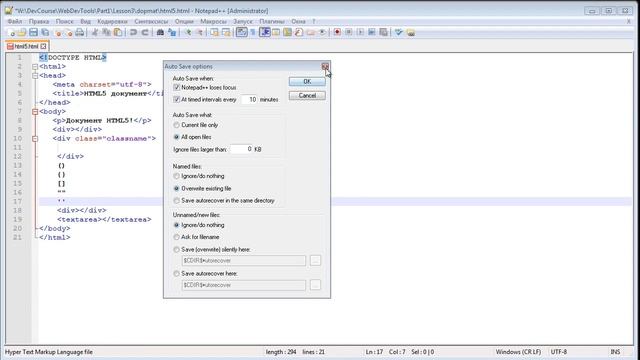Close the html5.html tab with its X
Screen dimensions: 640x360
tap(43, 47)
